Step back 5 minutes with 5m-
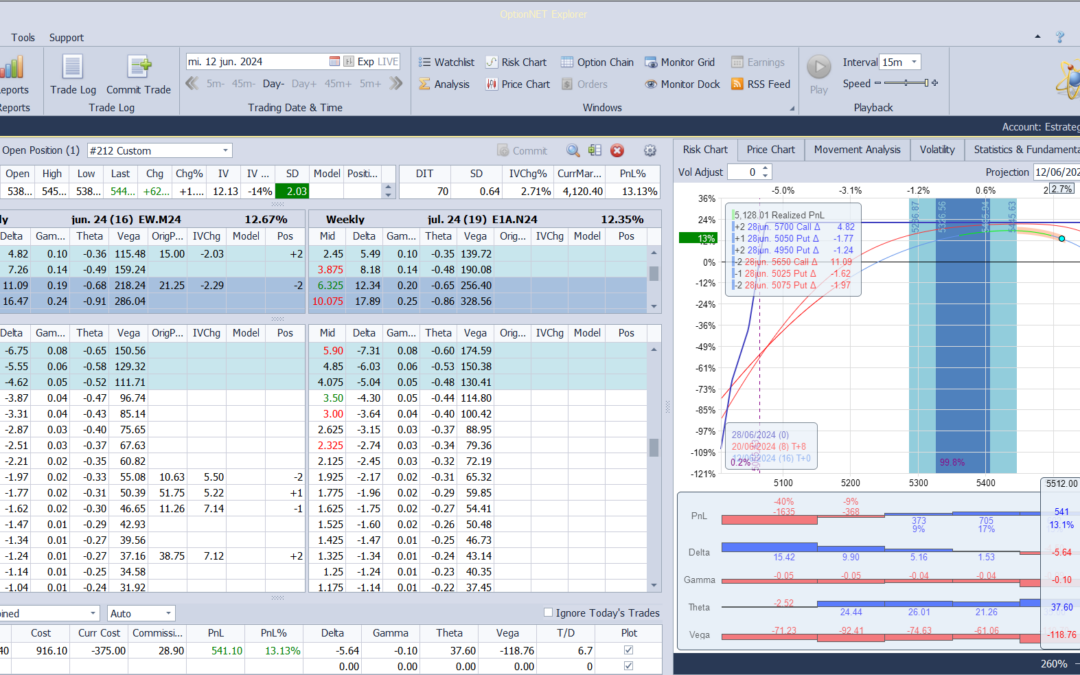 (x=216, y=83)
